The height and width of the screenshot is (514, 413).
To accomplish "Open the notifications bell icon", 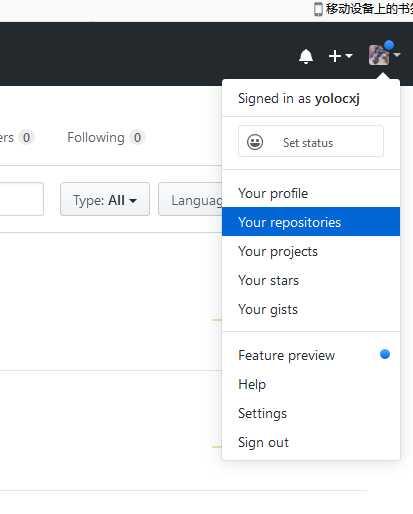I will click(306, 56).
